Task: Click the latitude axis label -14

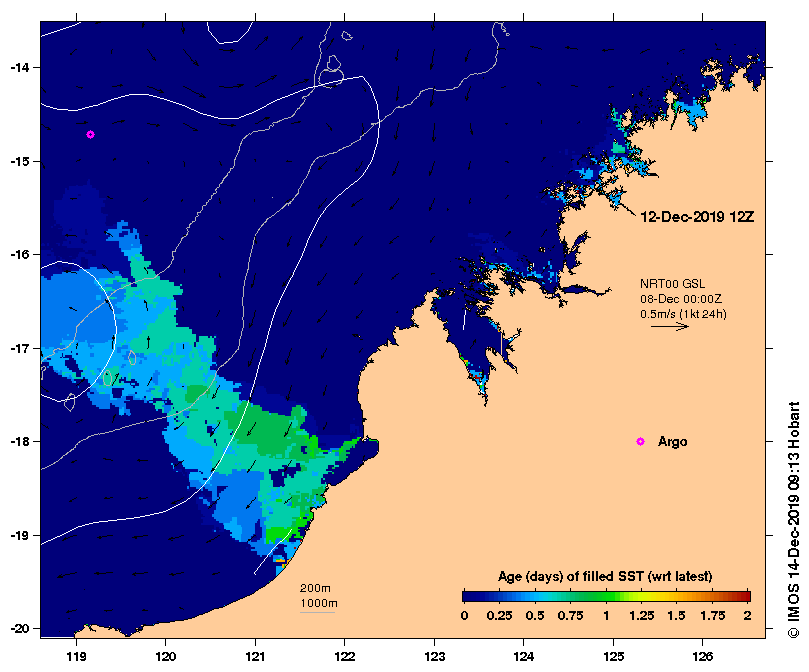Action: (19, 68)
